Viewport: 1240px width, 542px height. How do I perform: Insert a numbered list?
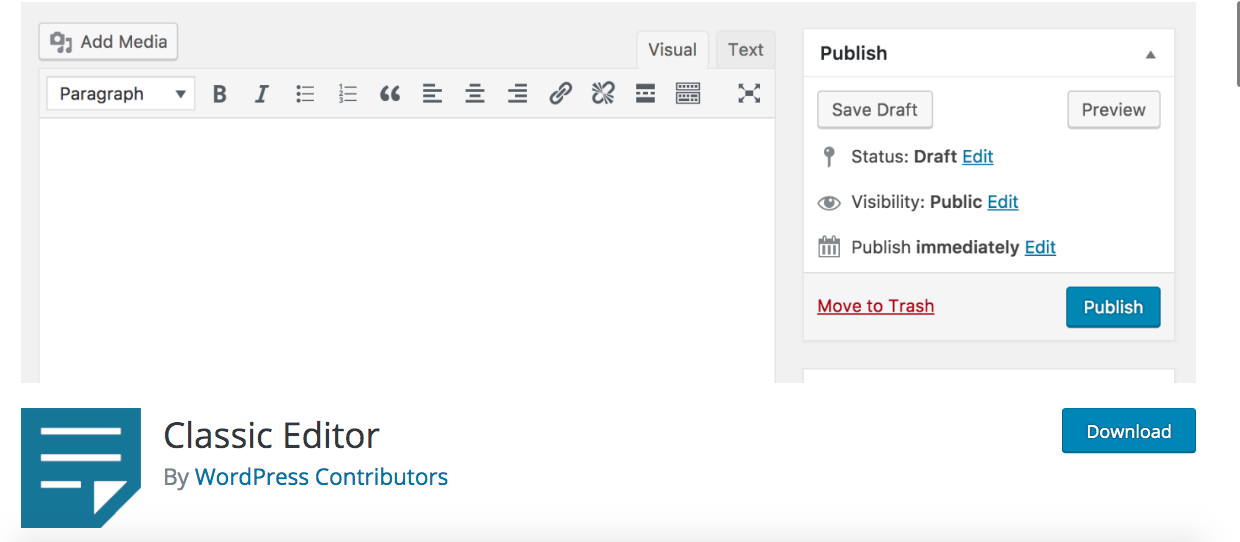tap(347, 94)
